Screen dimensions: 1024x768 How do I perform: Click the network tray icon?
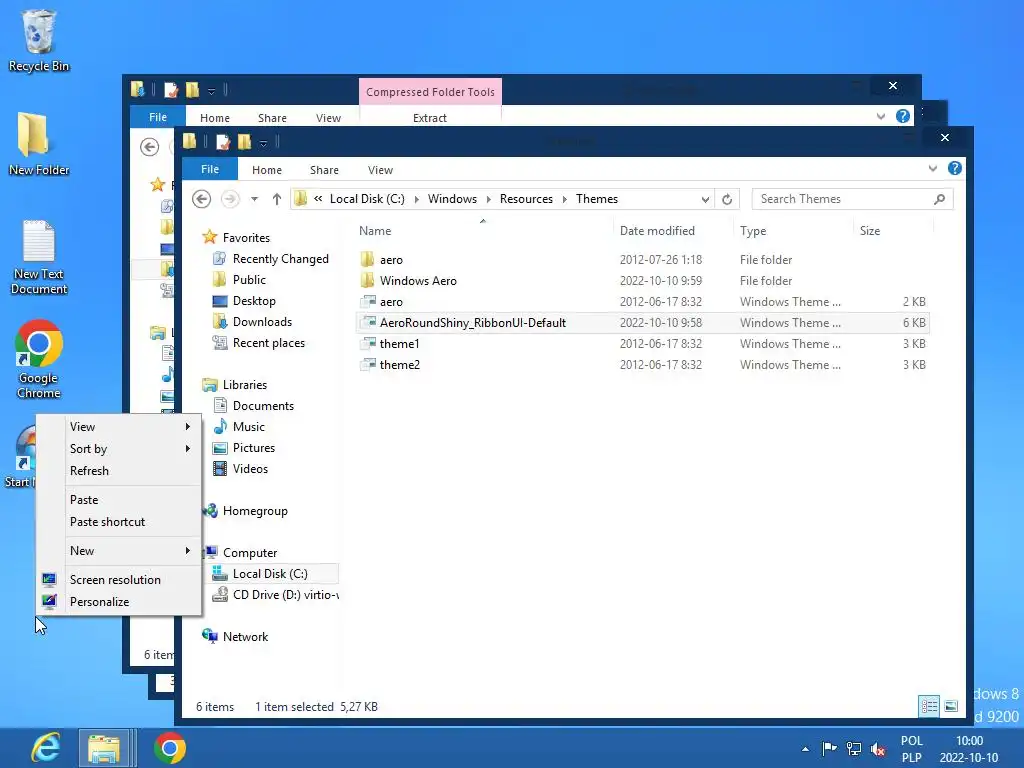(854, 748)
